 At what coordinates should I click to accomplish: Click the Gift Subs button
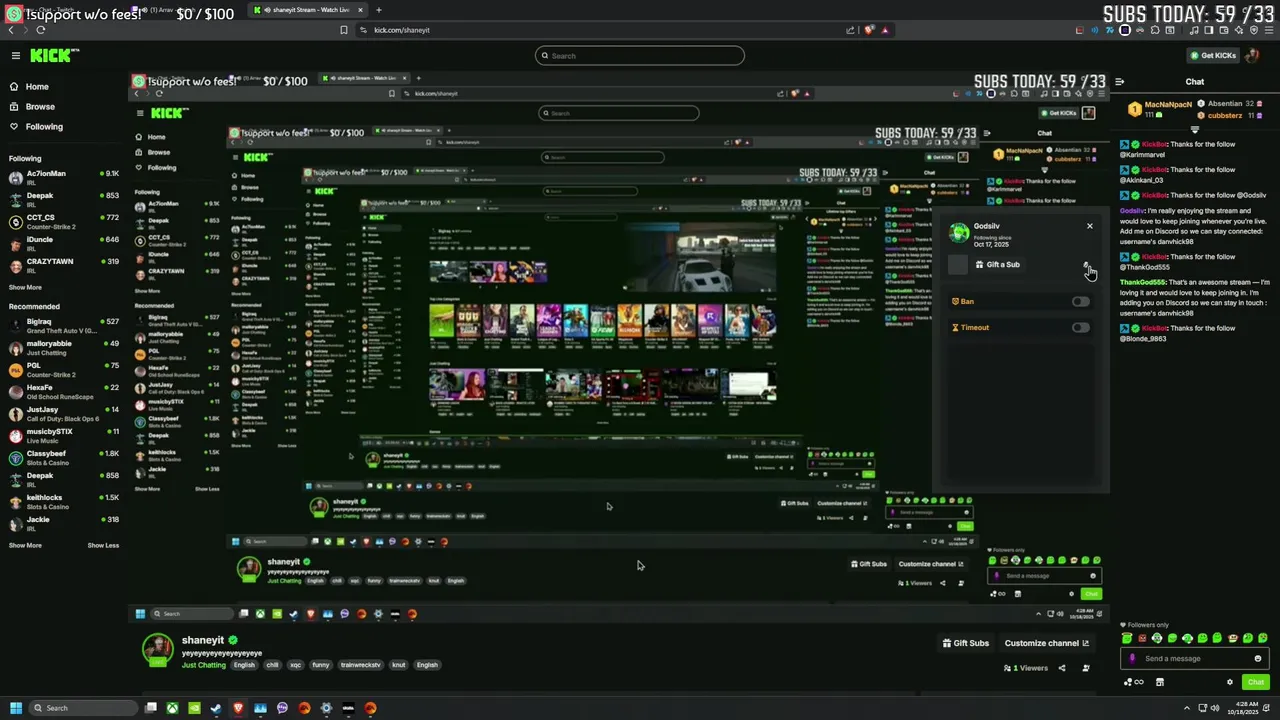coord(965,643)
